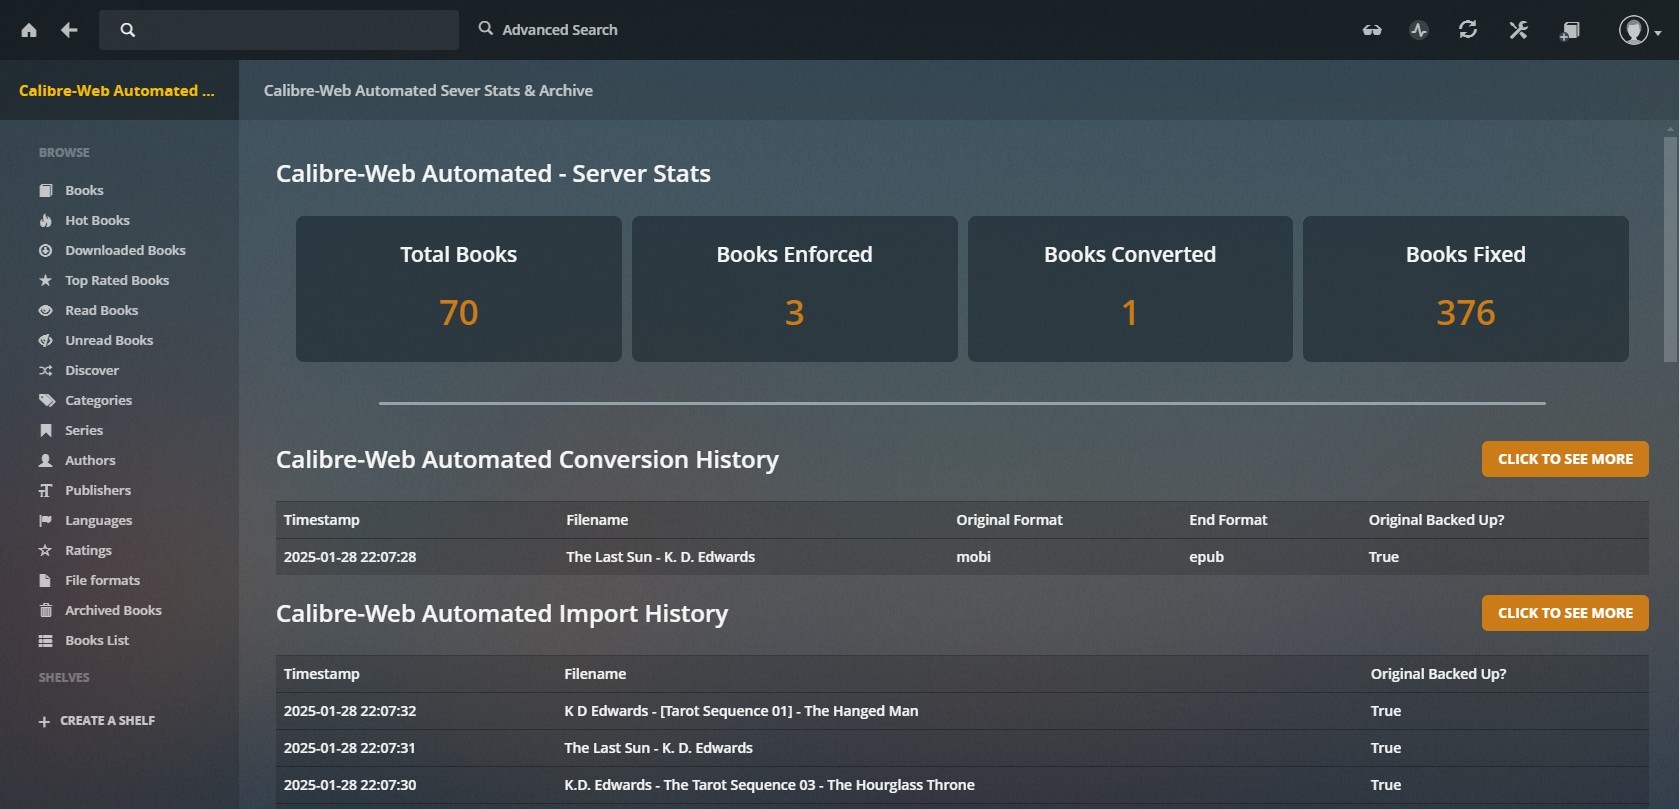Viewport: 1679px width, 809px height.
Task: Click the home icon in top bar
Action: click(29, 30)
